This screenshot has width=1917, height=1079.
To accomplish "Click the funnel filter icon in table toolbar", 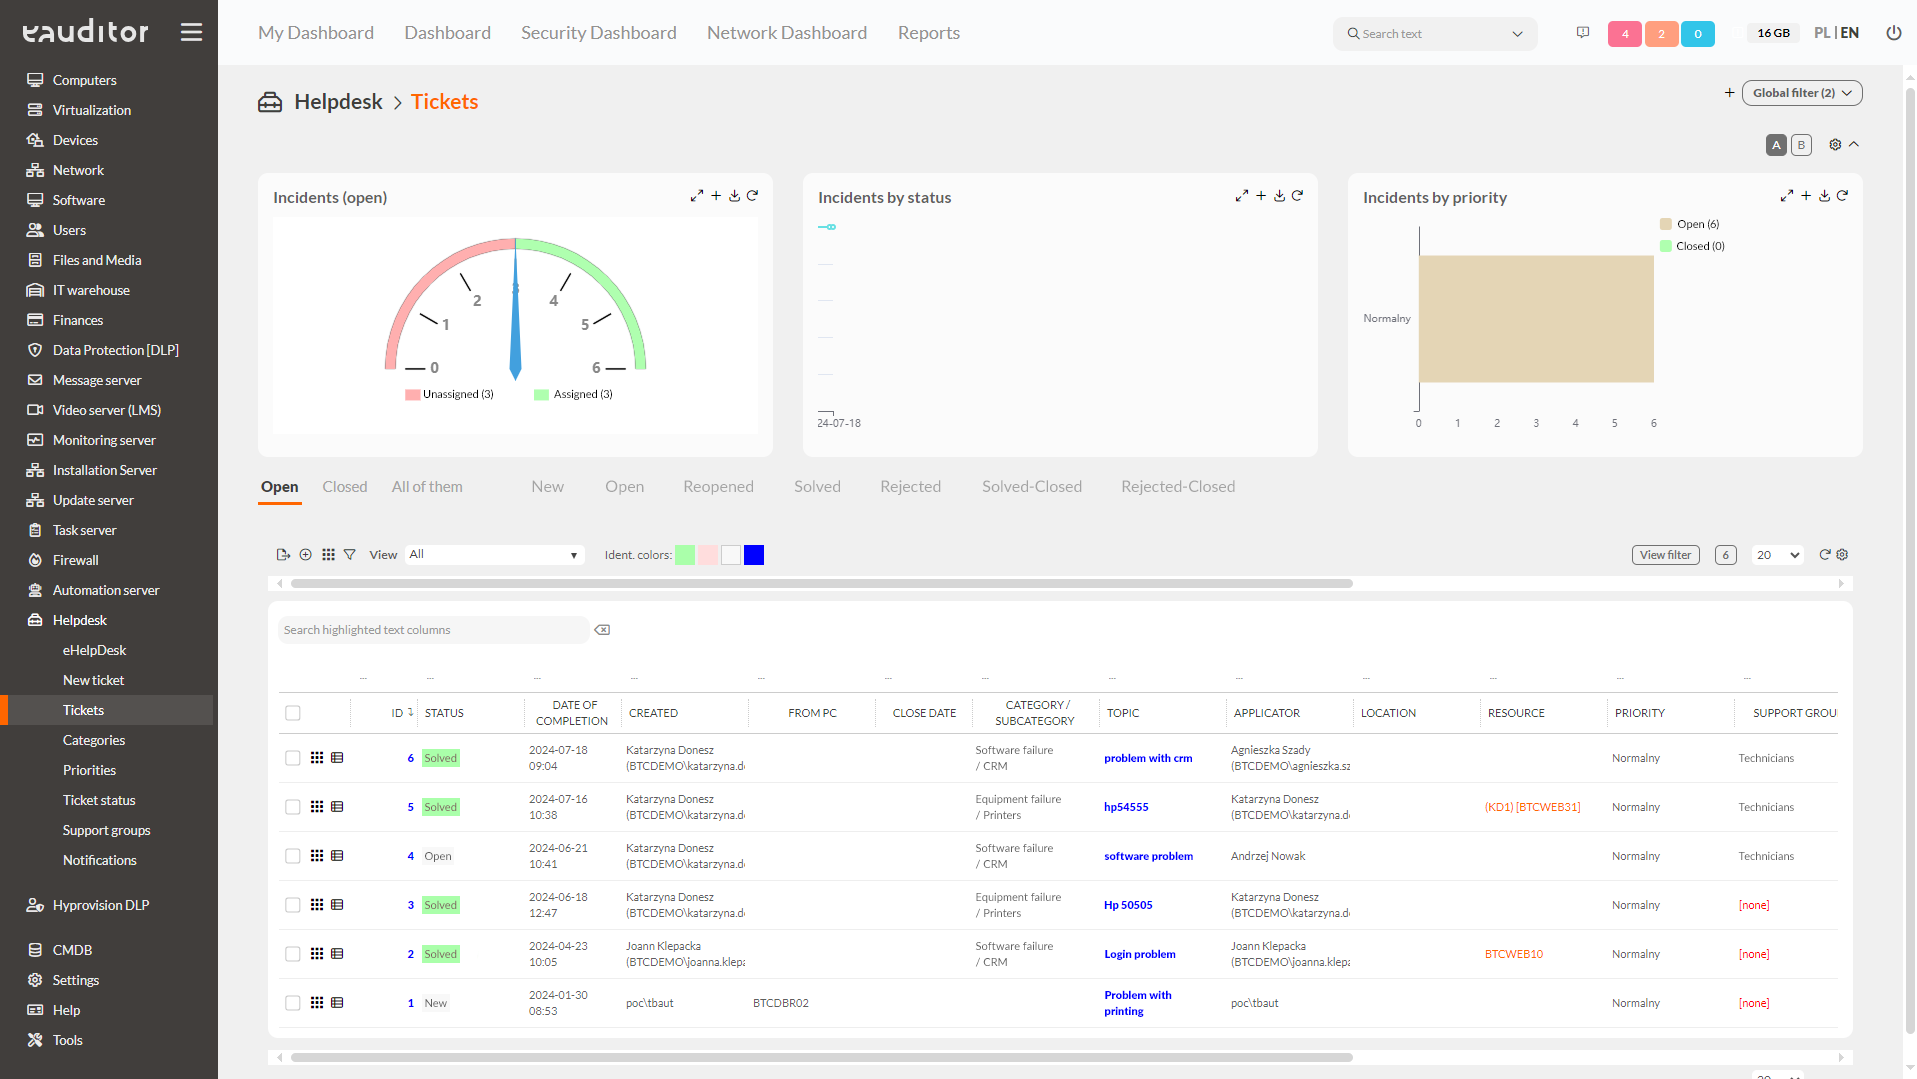I will (x=350, y=555).
